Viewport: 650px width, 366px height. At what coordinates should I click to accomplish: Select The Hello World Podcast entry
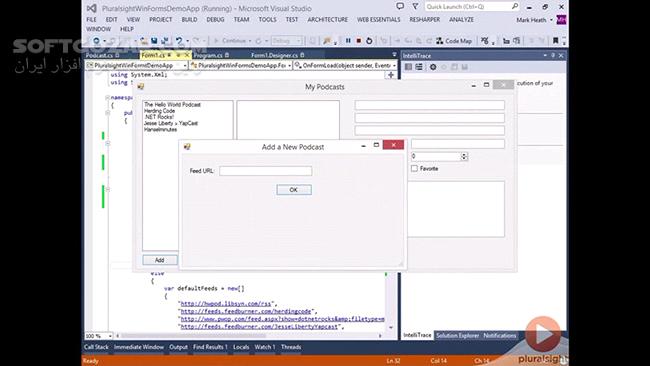pyautogui.click(x=172, y=105)
